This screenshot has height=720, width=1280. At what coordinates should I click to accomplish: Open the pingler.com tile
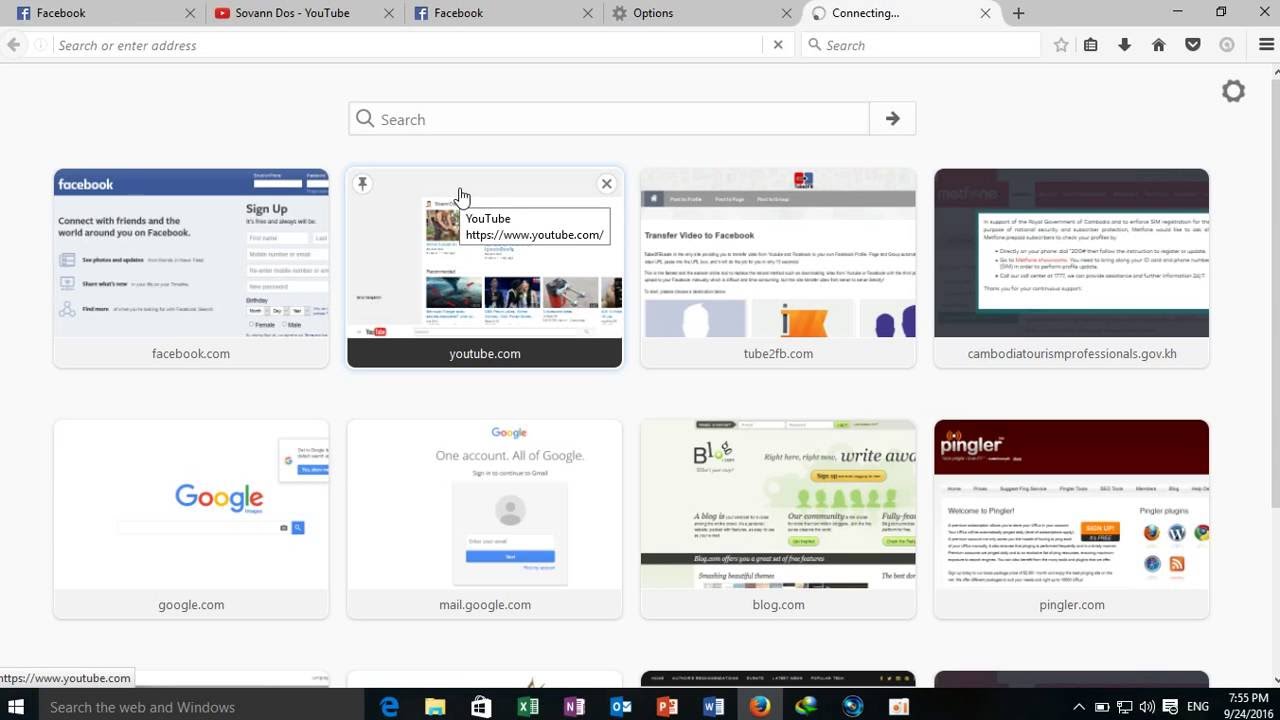point(1072,519)
